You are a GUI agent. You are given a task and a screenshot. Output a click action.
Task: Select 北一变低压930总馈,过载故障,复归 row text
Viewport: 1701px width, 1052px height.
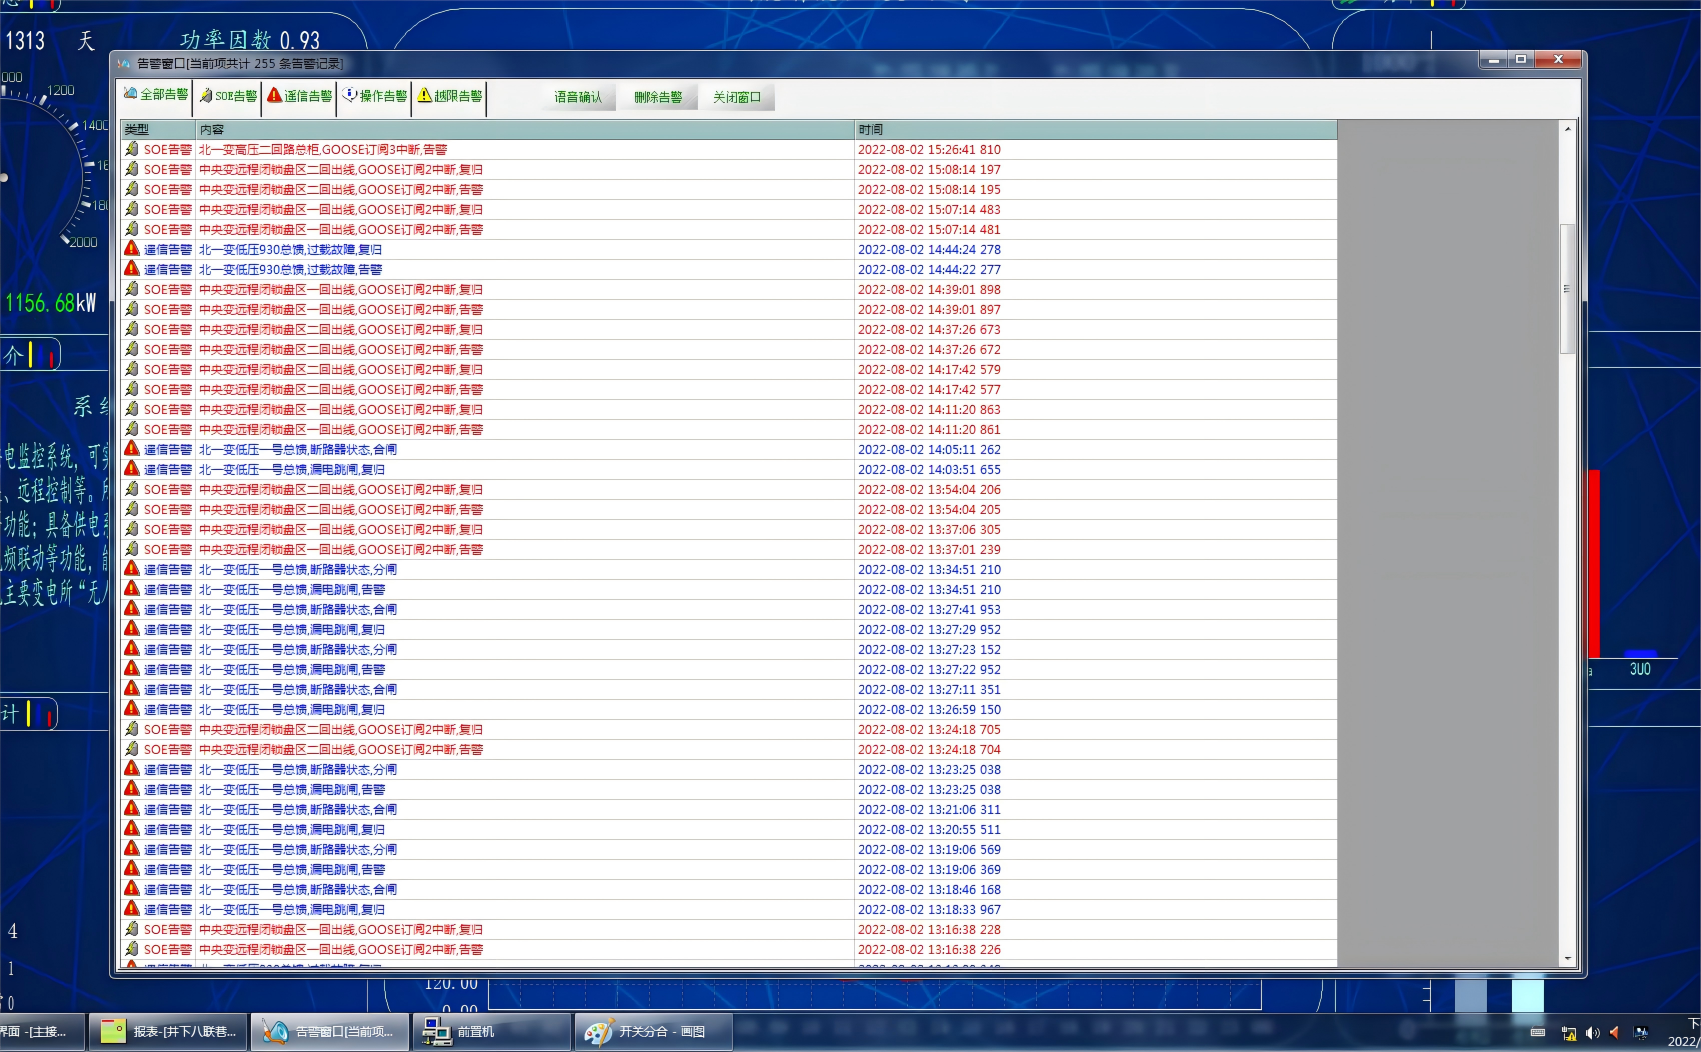pyautogui.click(x=290, y=250)
